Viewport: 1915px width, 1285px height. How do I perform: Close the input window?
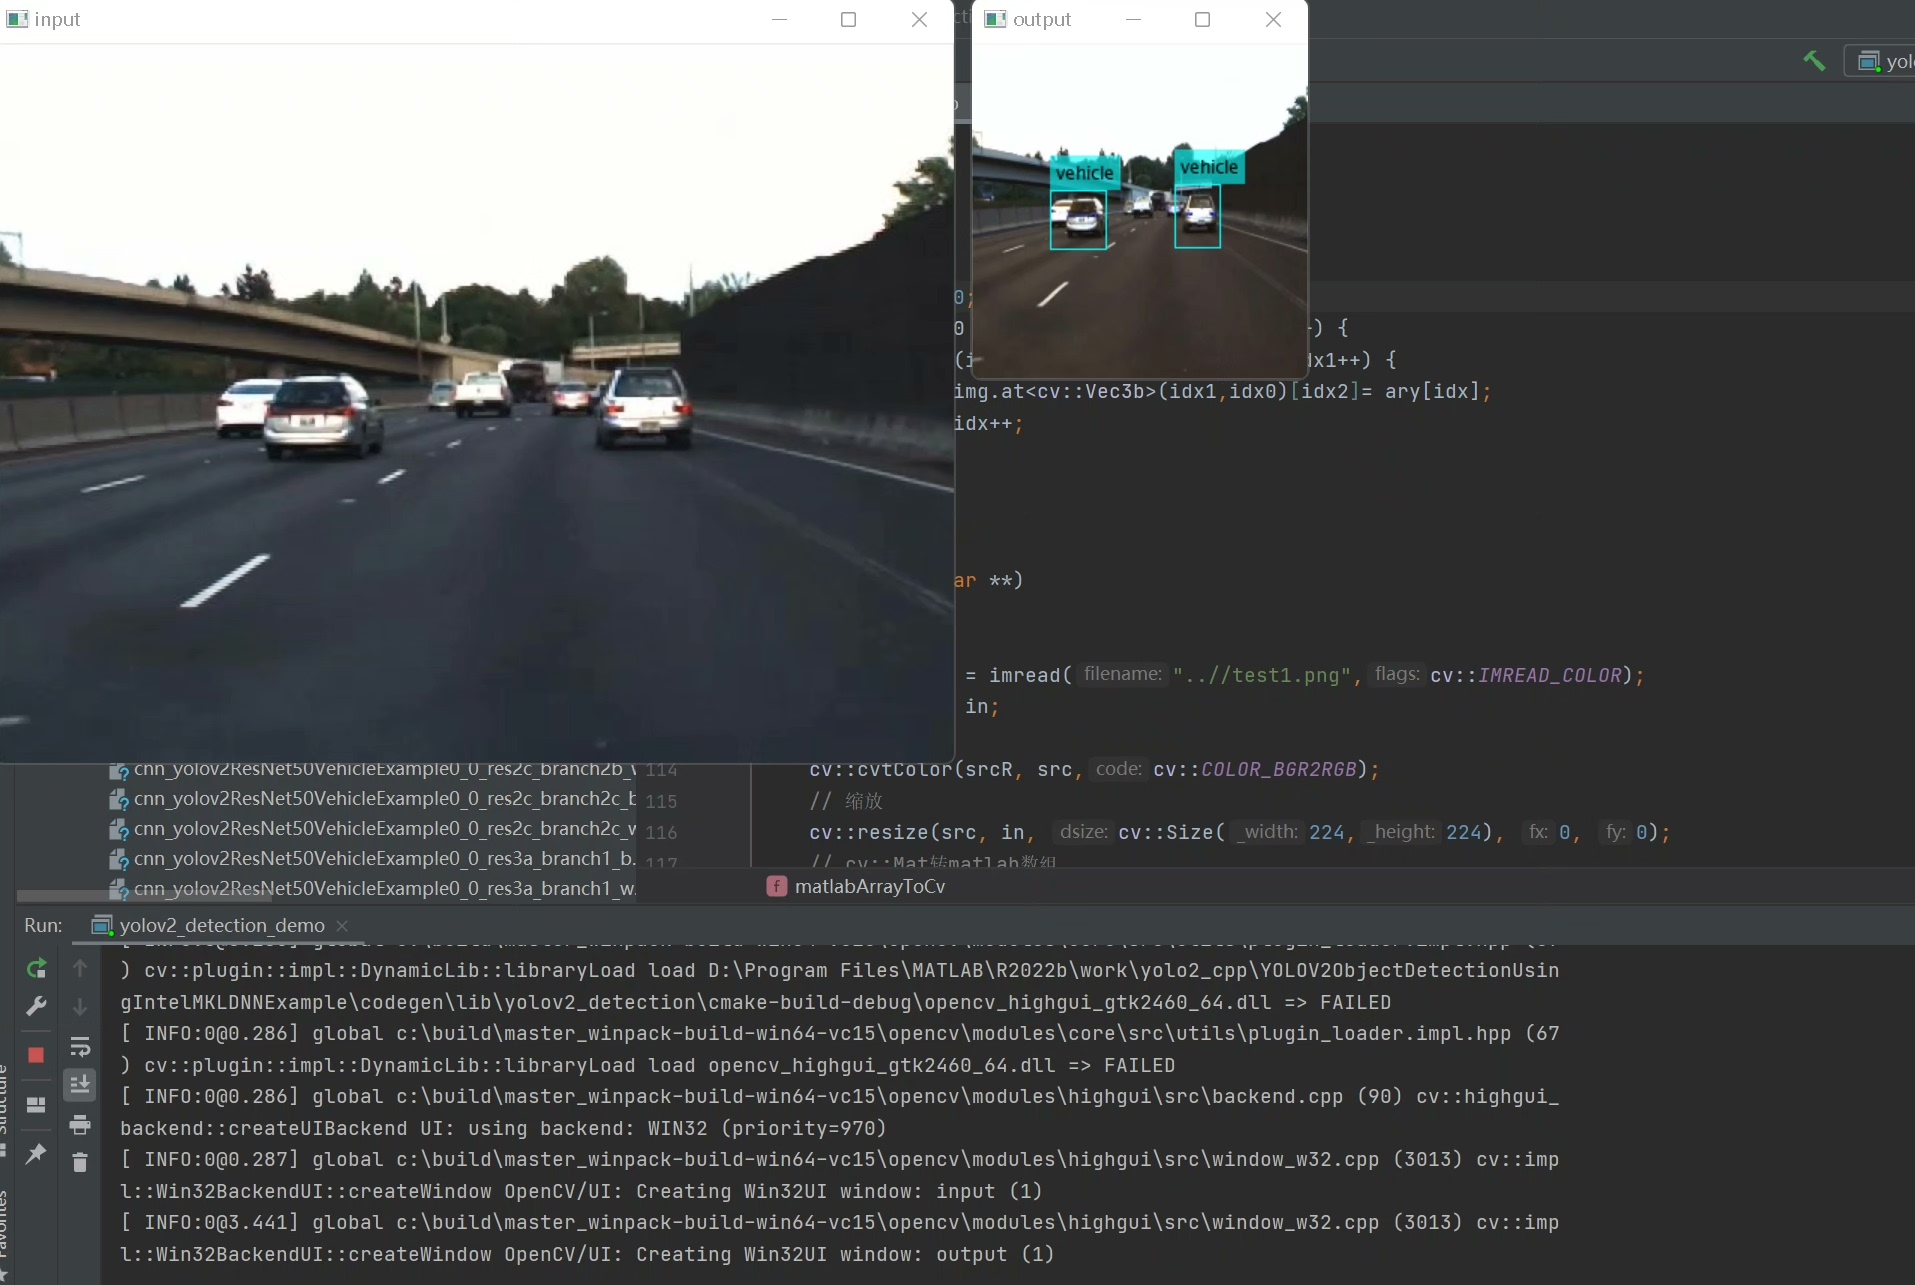919,19
